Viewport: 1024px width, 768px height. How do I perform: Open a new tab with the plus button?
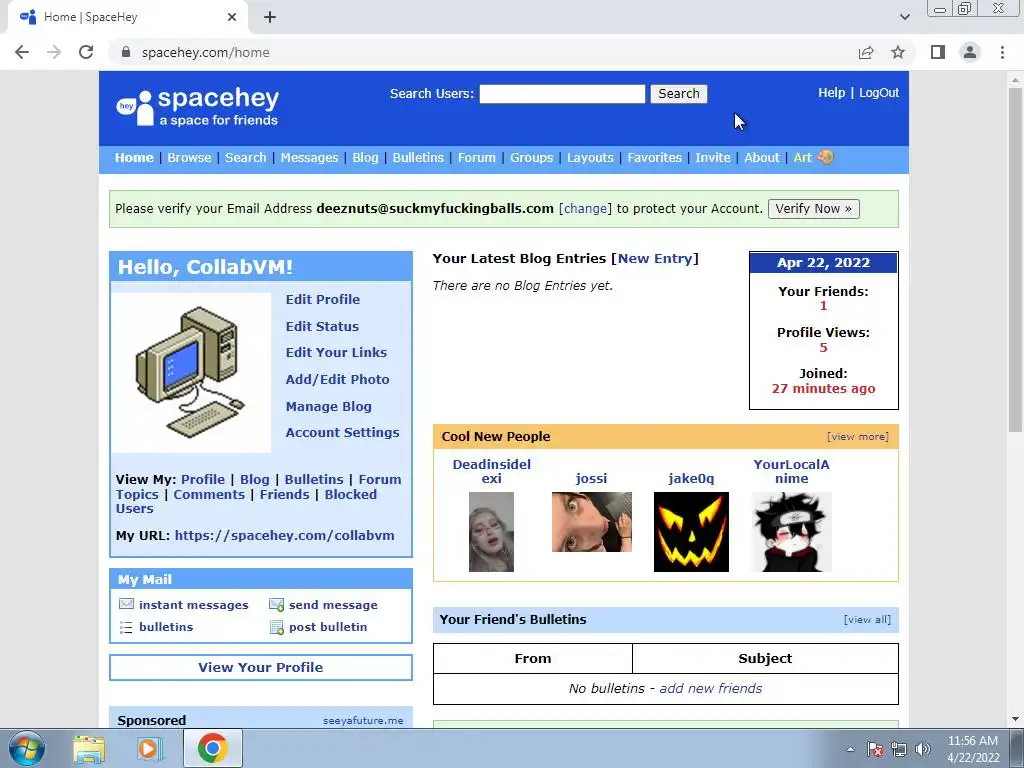pyautogui.click(x=270, y=17)
